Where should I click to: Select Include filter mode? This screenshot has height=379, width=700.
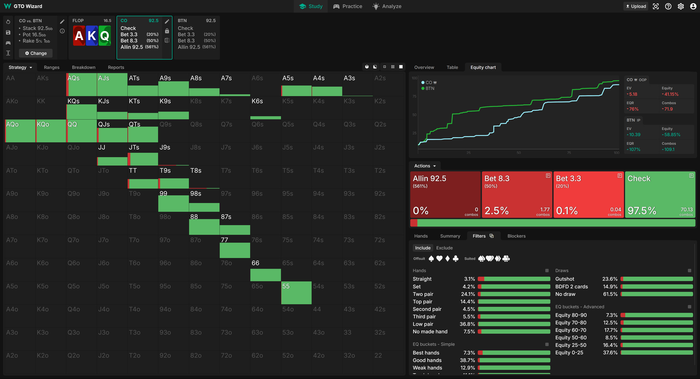[422, 248]
